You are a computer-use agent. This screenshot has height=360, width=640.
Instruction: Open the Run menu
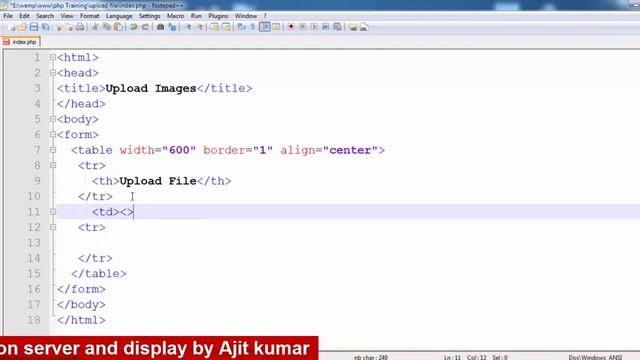click(x=196, y=16)
